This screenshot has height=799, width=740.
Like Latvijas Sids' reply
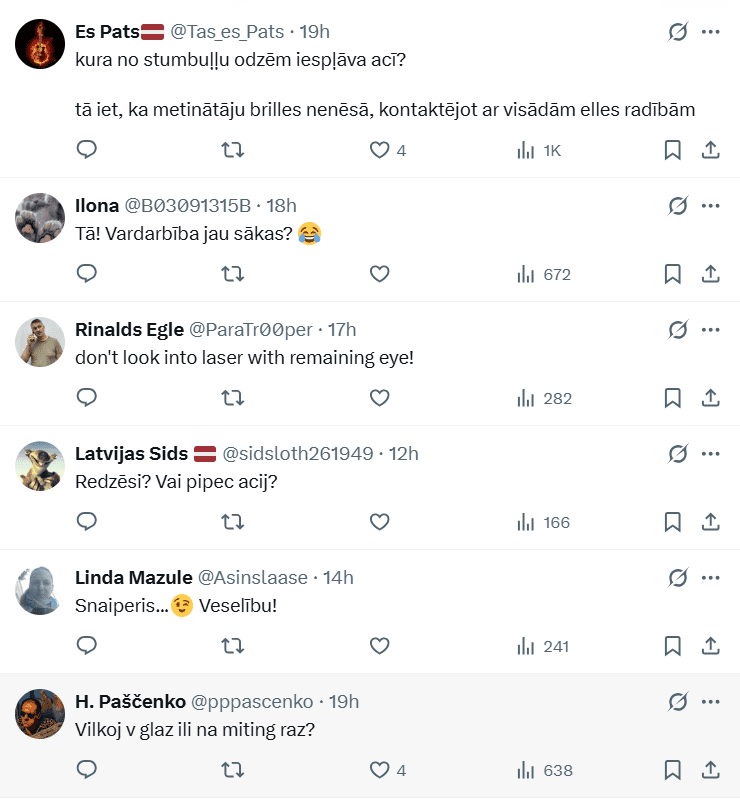pos(379,522)
